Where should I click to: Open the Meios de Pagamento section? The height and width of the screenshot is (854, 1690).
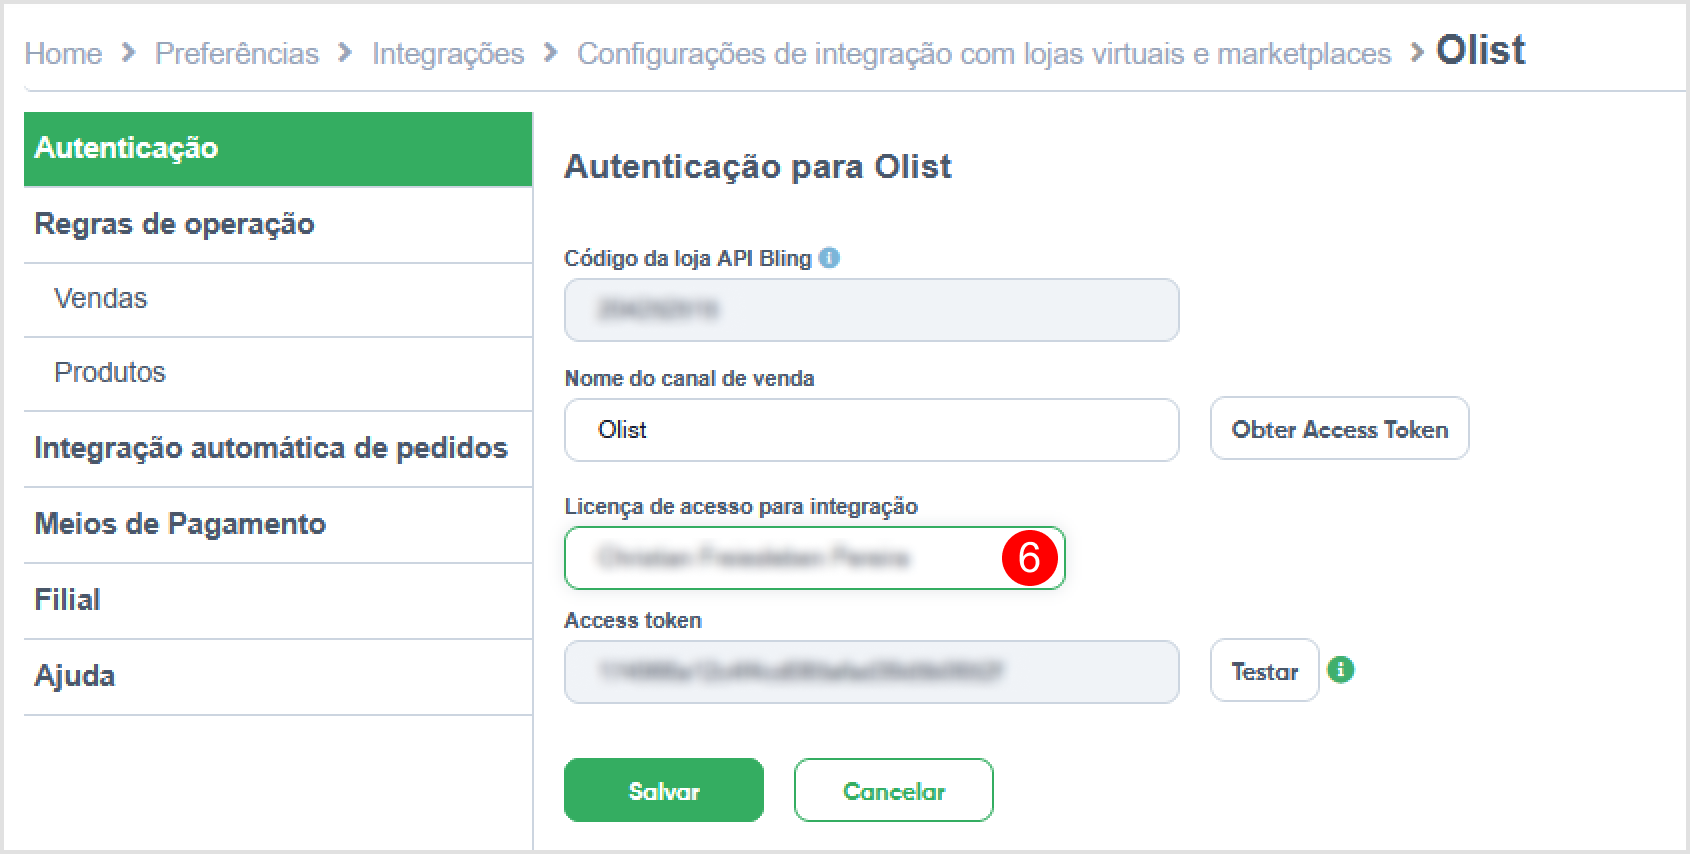coord(179,523)
